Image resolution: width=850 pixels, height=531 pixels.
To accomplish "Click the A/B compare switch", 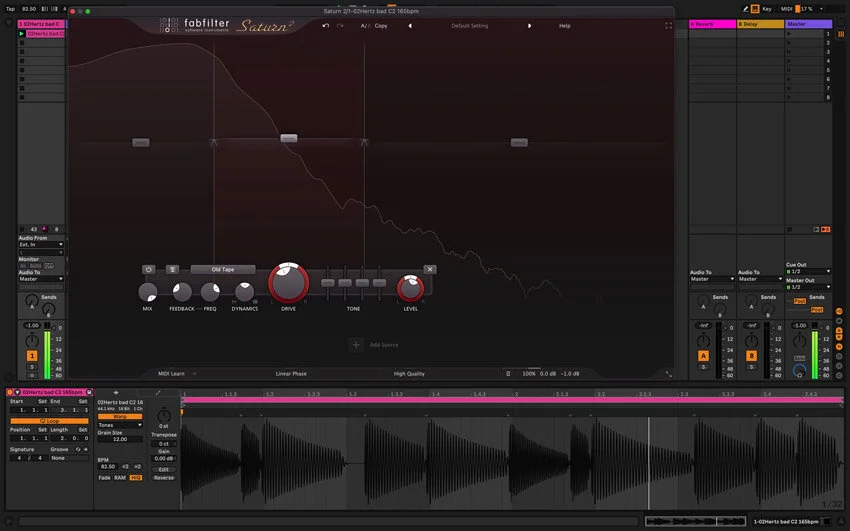I will [x=364, y=25].
